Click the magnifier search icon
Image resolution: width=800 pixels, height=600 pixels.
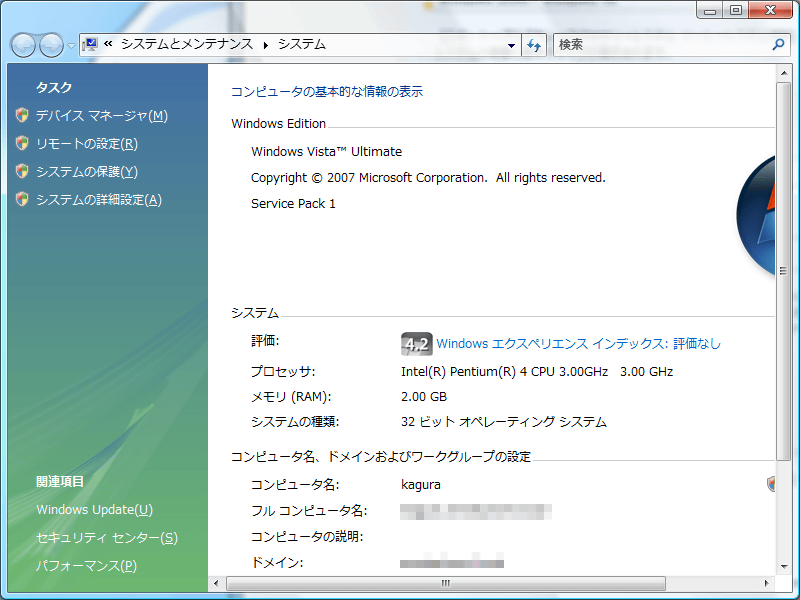click(779, 44)
